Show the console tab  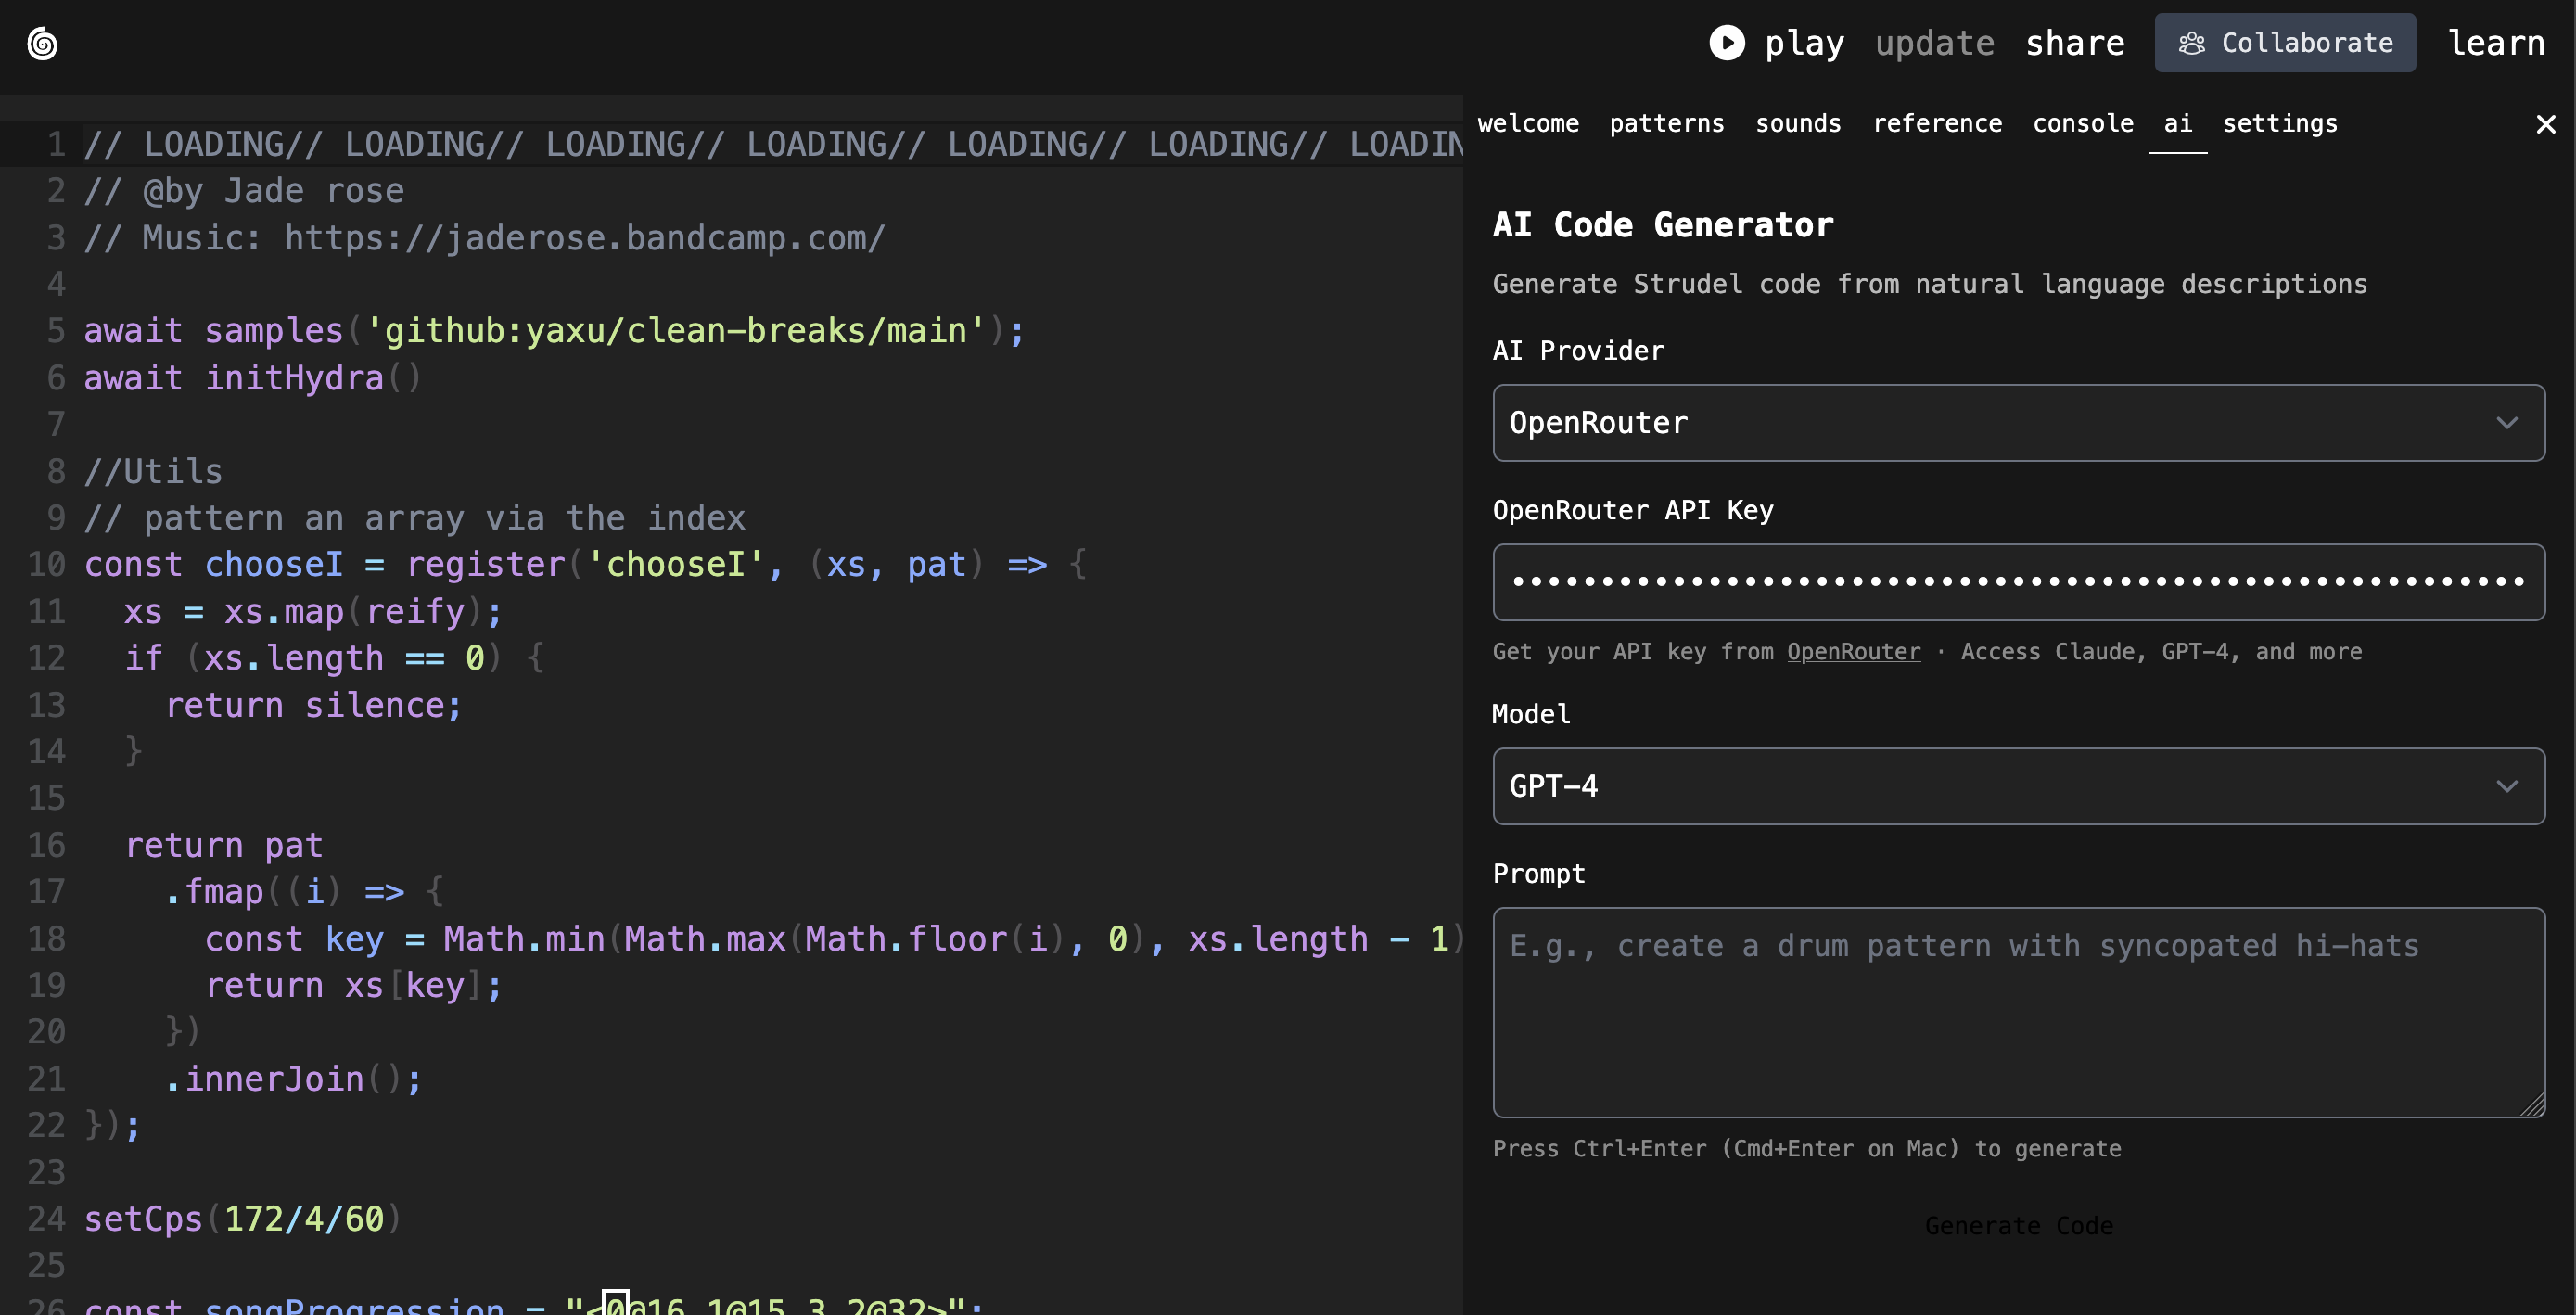pos(2083,124)
